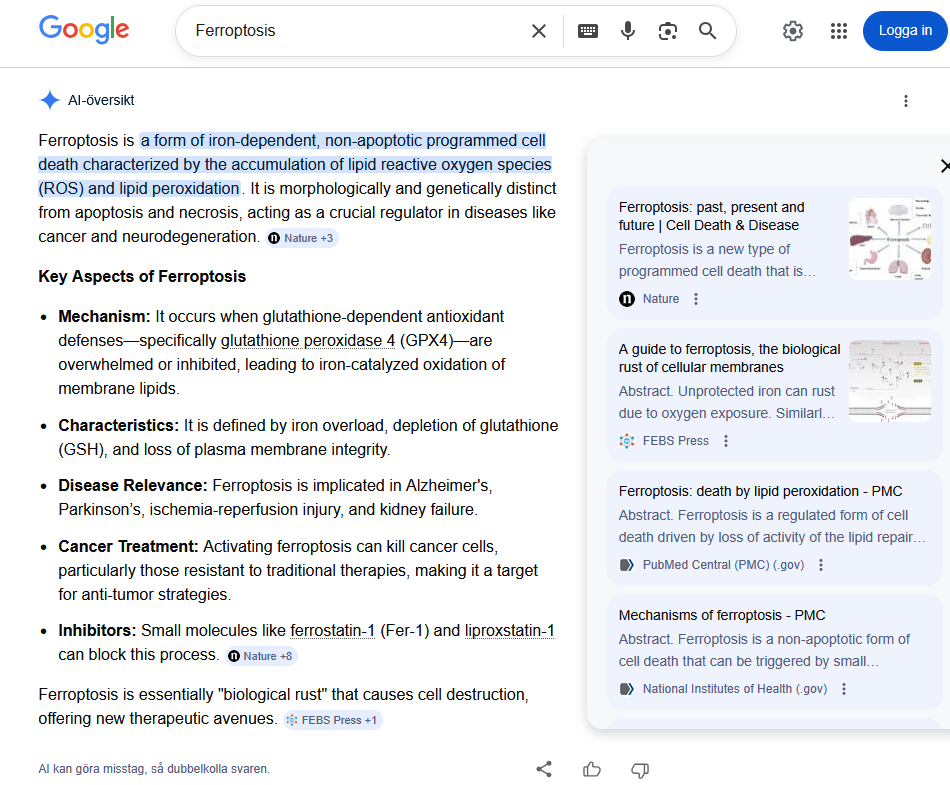This screenshot has height=785, width=950.
Task: Click the 'Disease Relevance:' bullet label
Action: click(x=133, y=485)
